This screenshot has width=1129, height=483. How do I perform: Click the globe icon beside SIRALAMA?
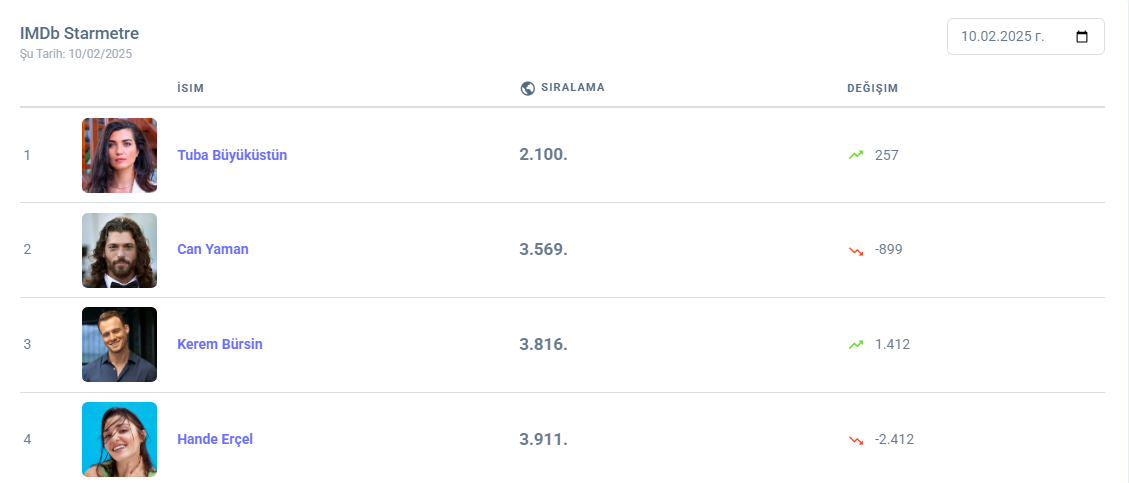click(x=528, y=88)
